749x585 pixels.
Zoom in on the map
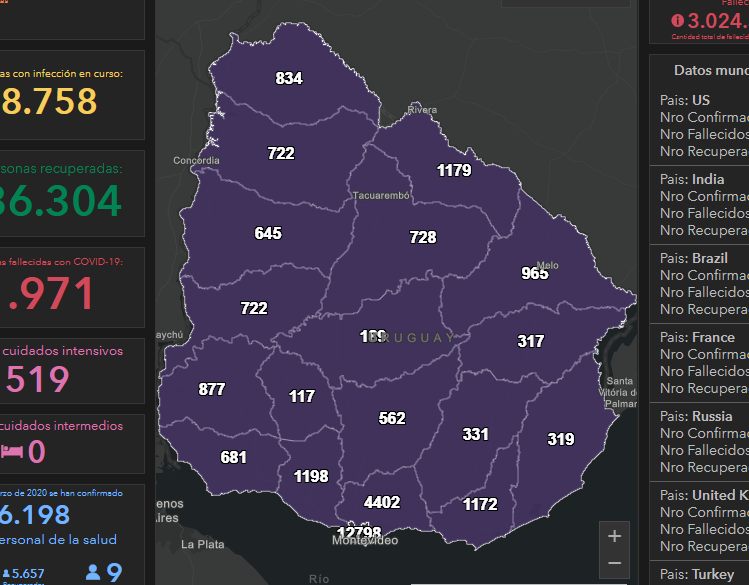pos(614,536)
